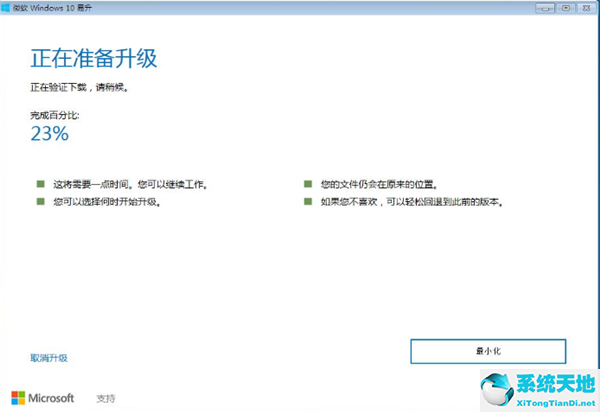
Task: Click the 最小化 button
Action: (x=488, y=351)
